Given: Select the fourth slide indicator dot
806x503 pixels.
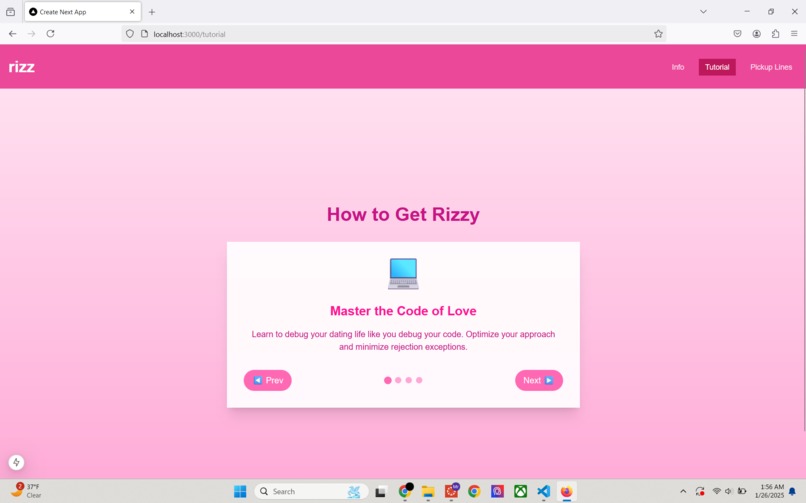Looking at the screenshot, I should 419,380.
